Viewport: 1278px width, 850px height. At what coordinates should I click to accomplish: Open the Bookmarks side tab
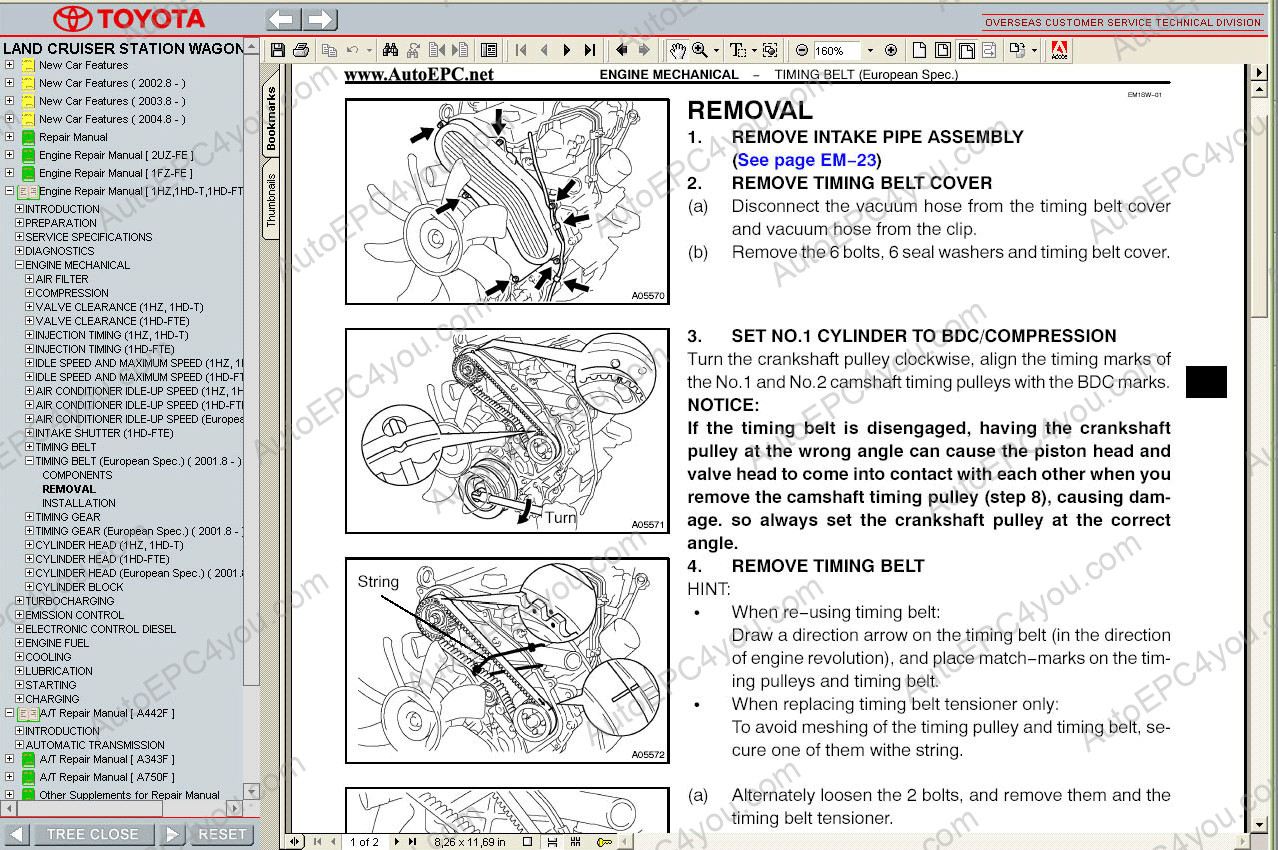tap(271, 119)
